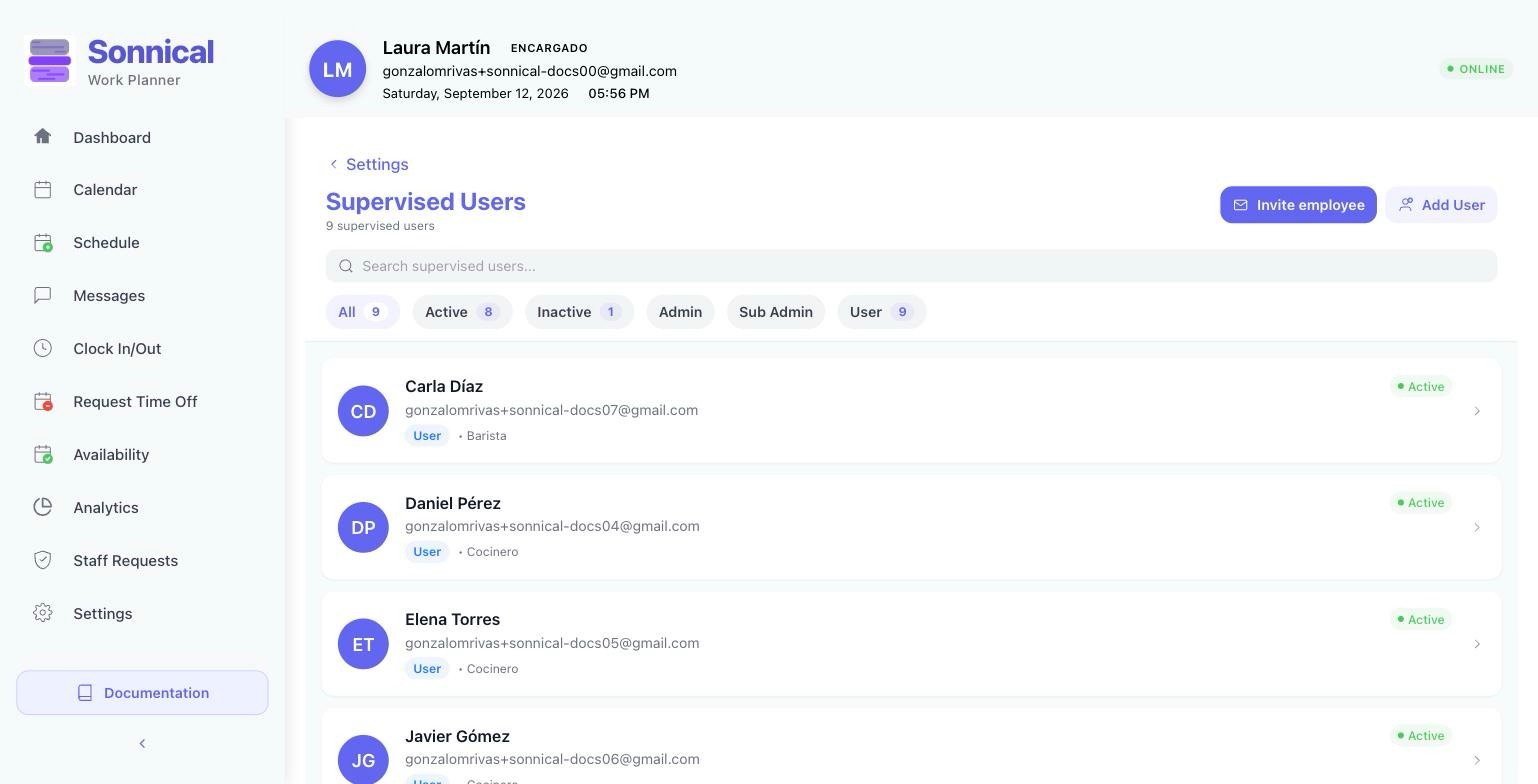Viewport: 1538px width, 784px height.
Task: Click the Calendar sidebar icon
Action: coord(42,189)
